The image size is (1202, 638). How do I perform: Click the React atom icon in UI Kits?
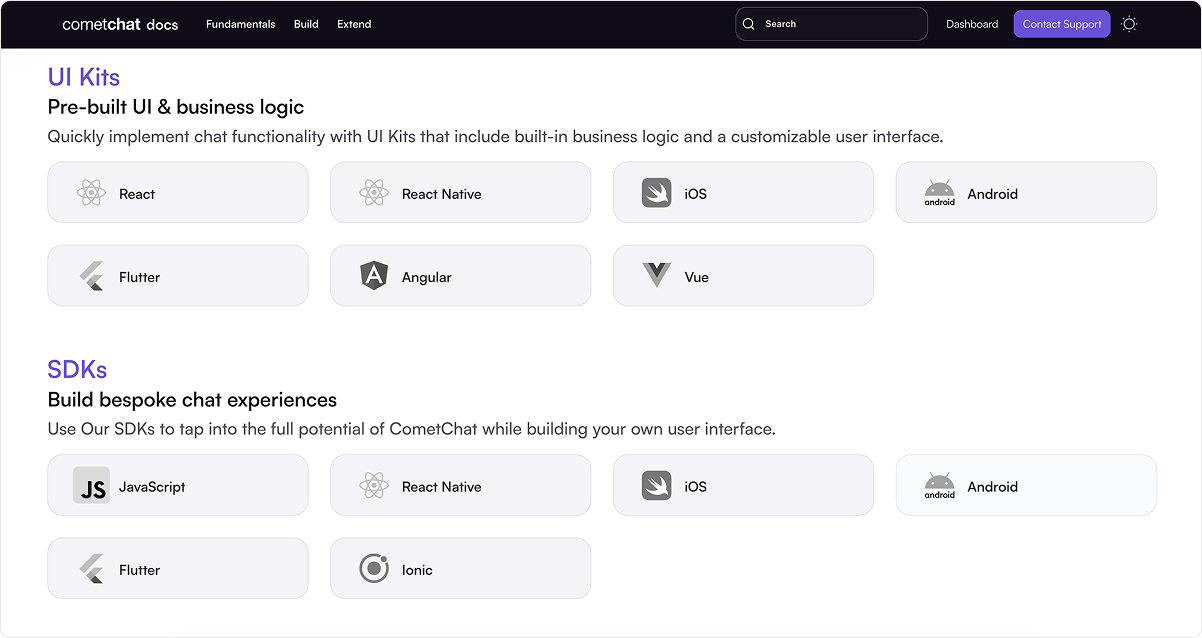click(x=91, y=193)
